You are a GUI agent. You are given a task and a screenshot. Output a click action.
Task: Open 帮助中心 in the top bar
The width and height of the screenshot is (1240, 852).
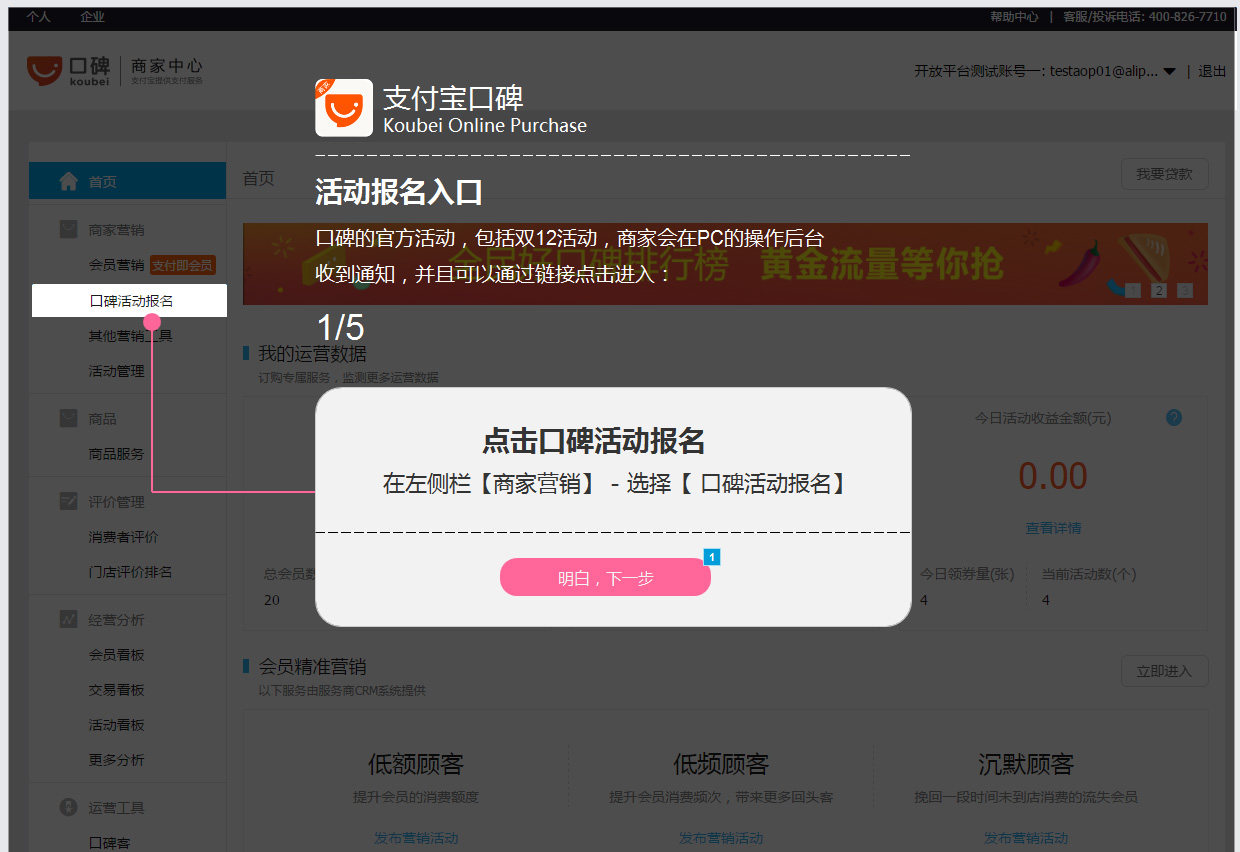tap(1014, 17)
